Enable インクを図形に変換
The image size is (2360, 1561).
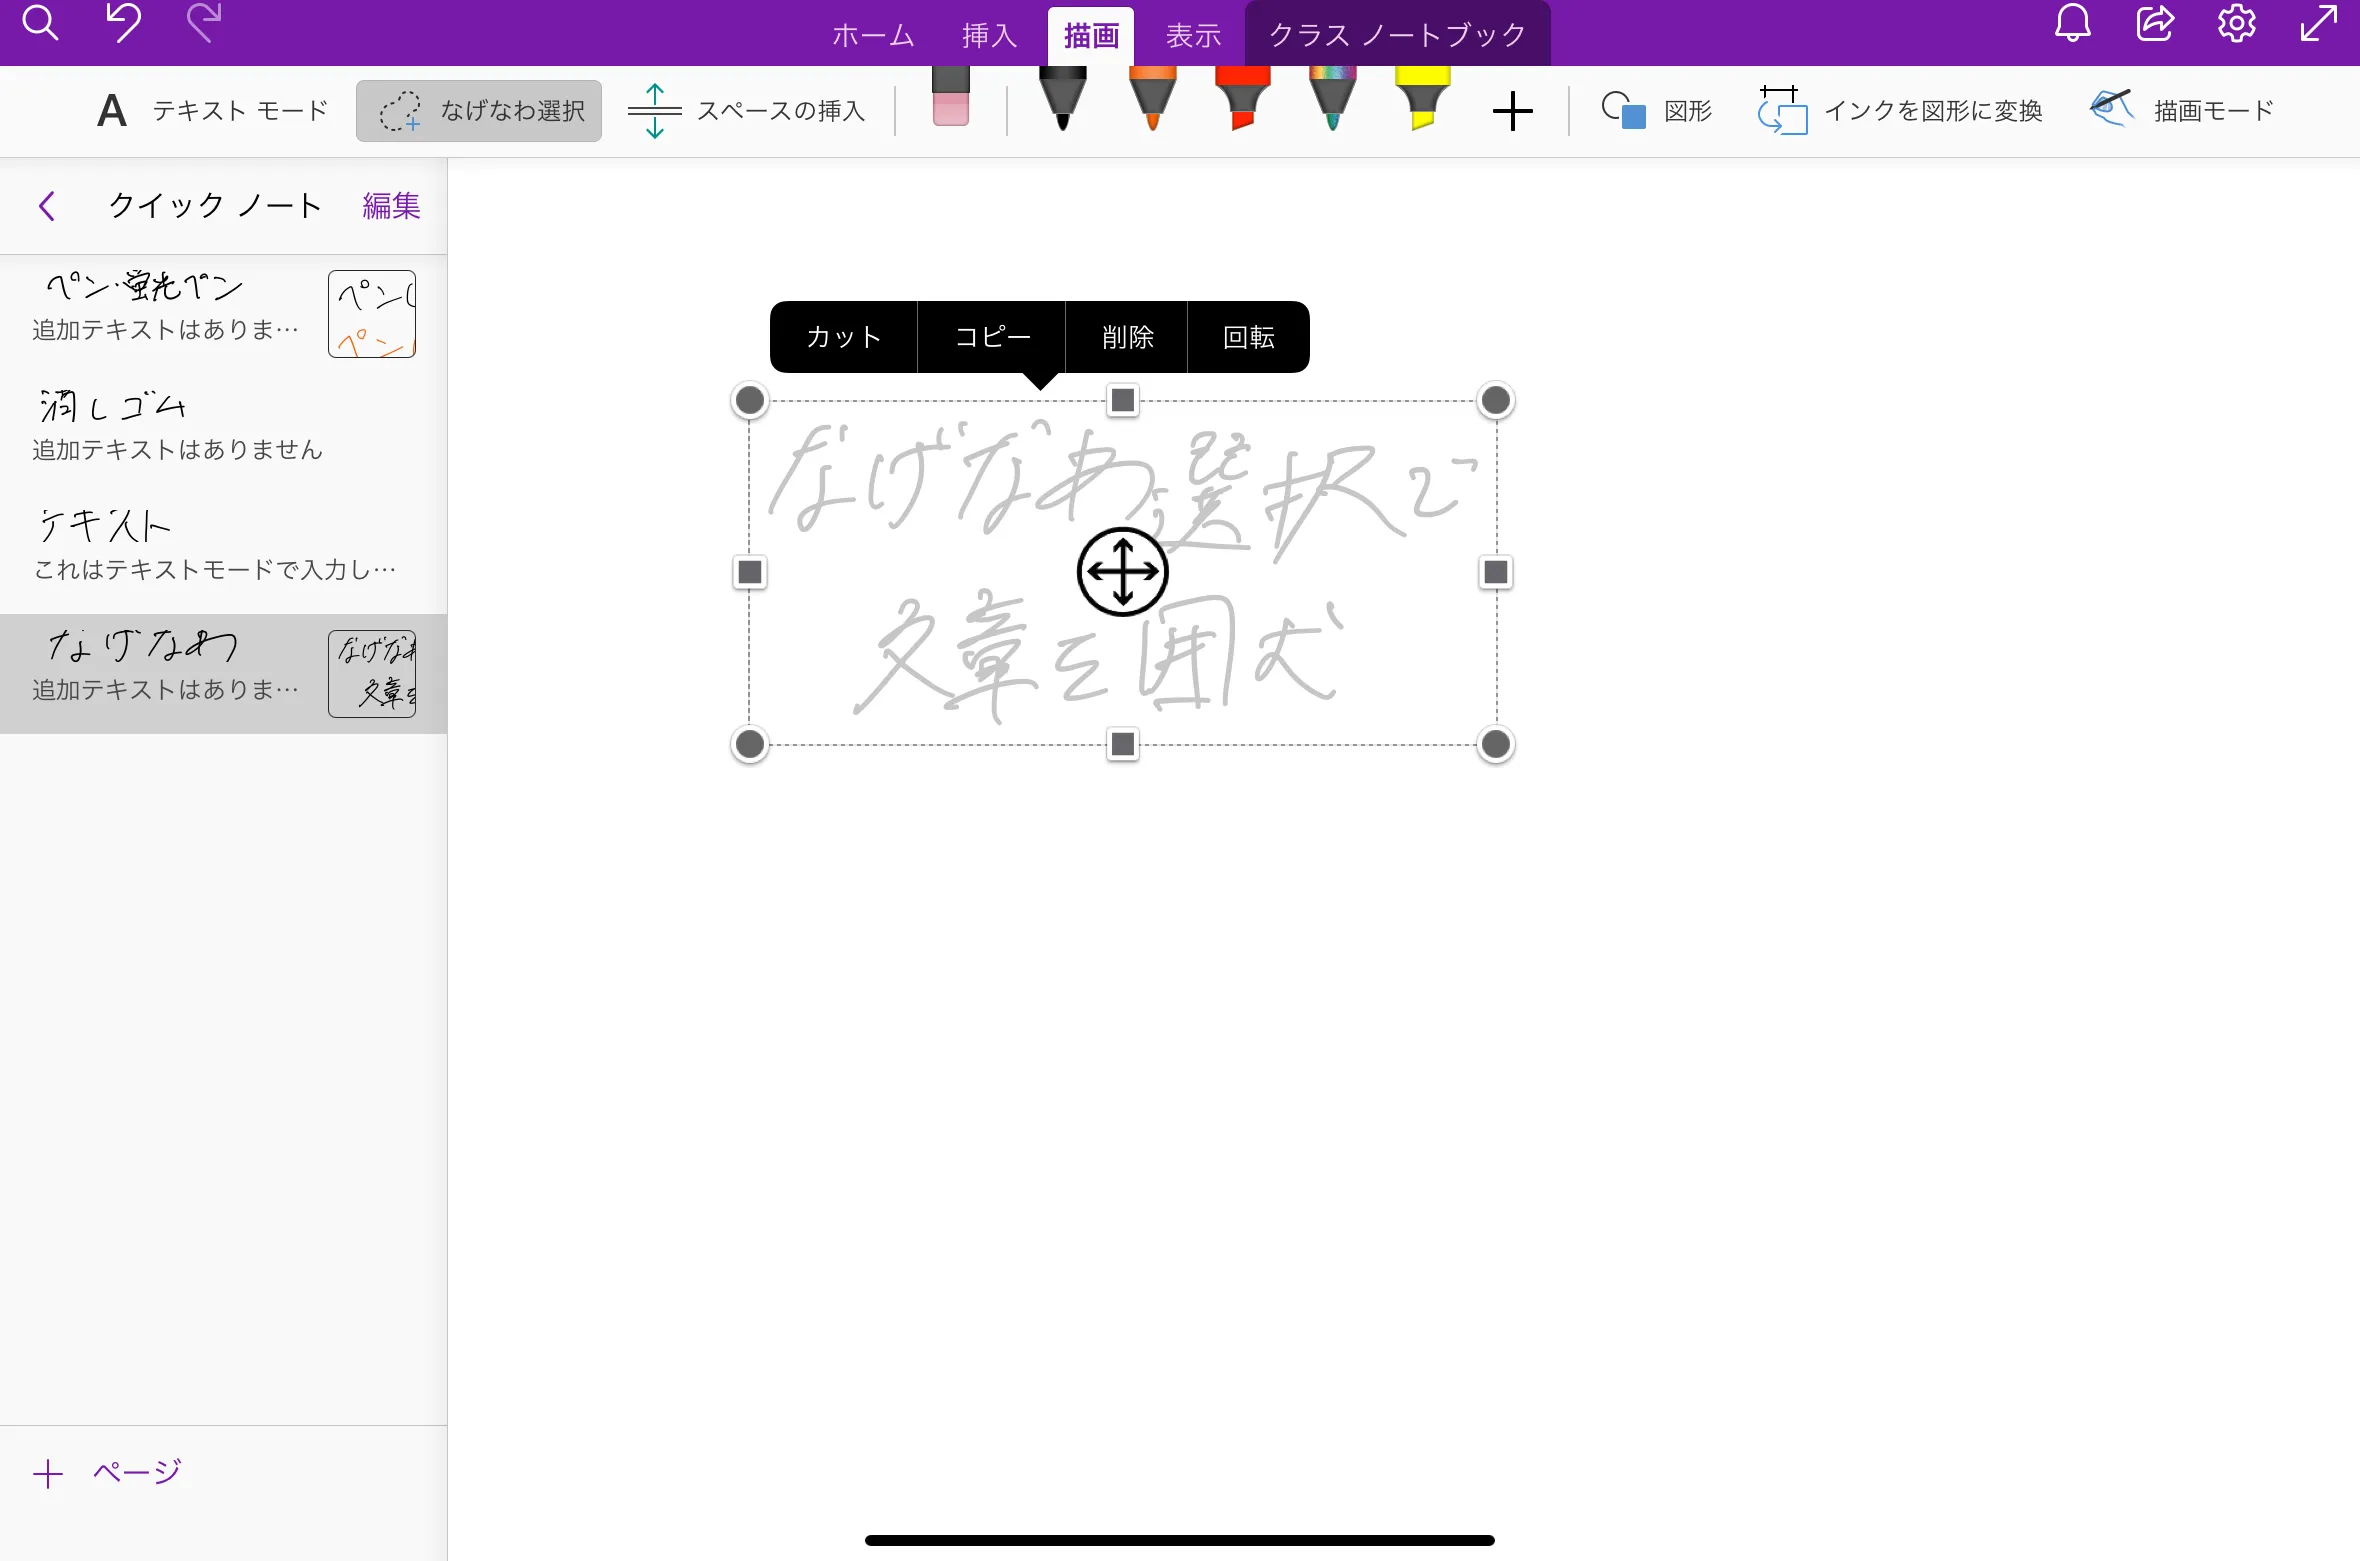(x=1900, y=110)
